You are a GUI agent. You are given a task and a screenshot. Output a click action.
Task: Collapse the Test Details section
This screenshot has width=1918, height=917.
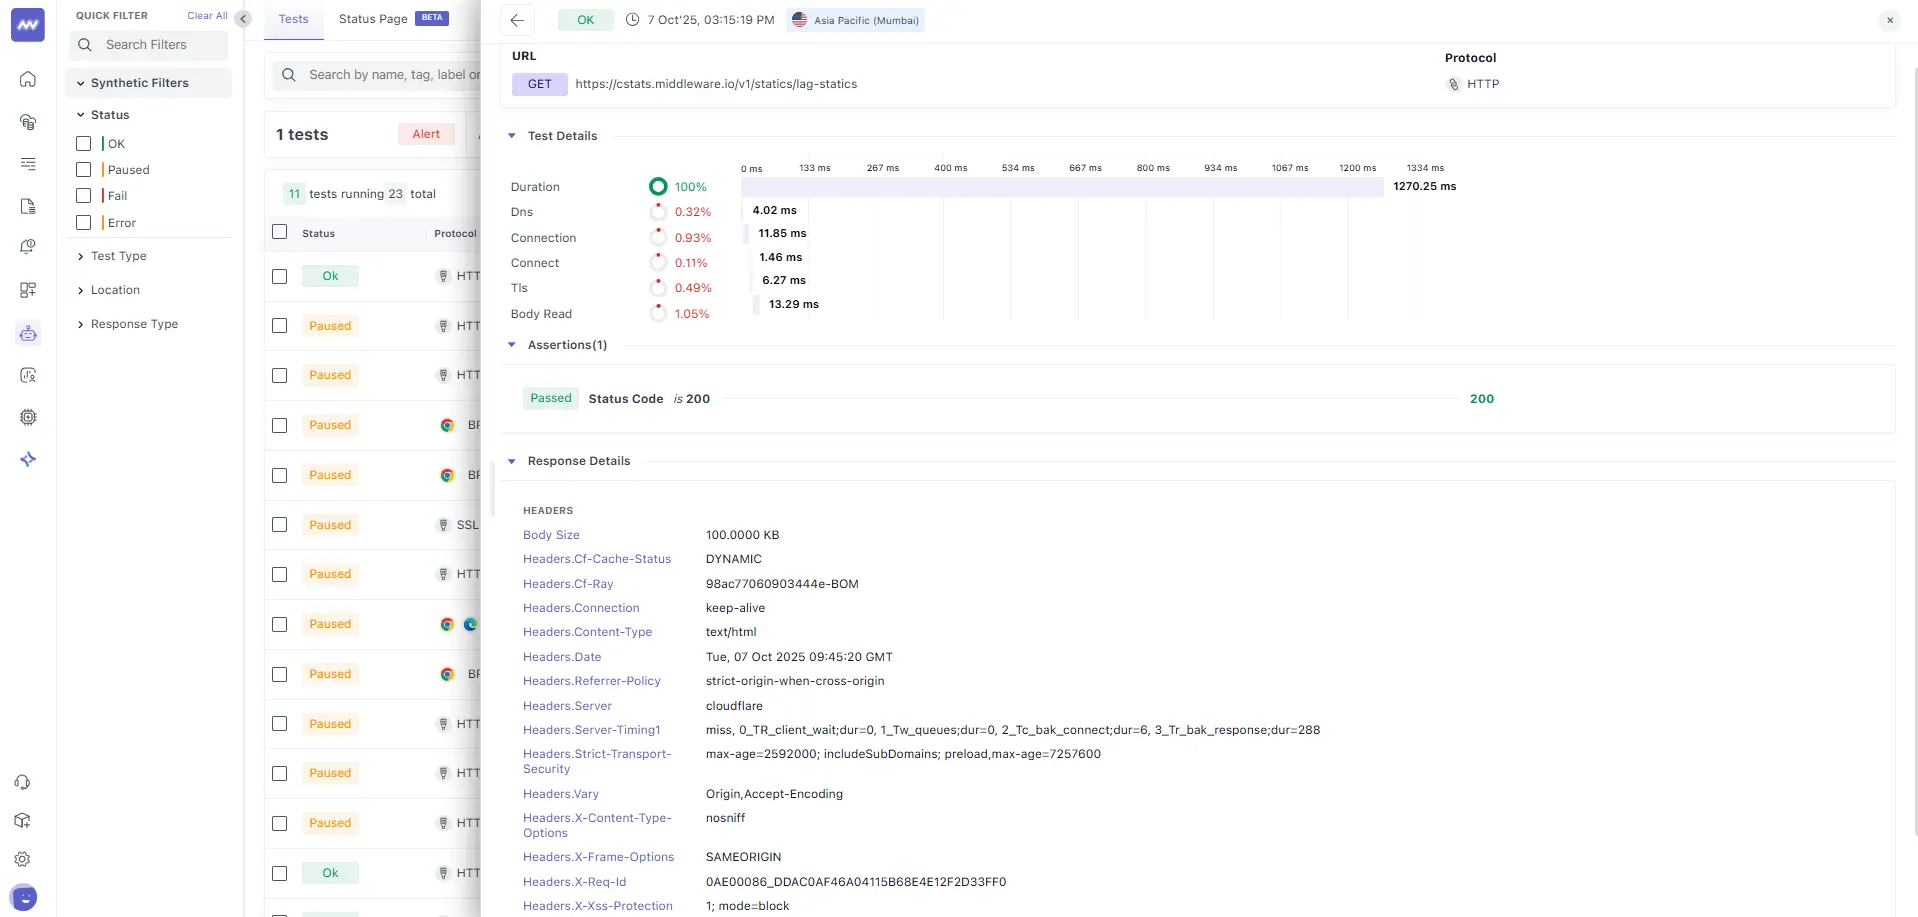[512, 135]
